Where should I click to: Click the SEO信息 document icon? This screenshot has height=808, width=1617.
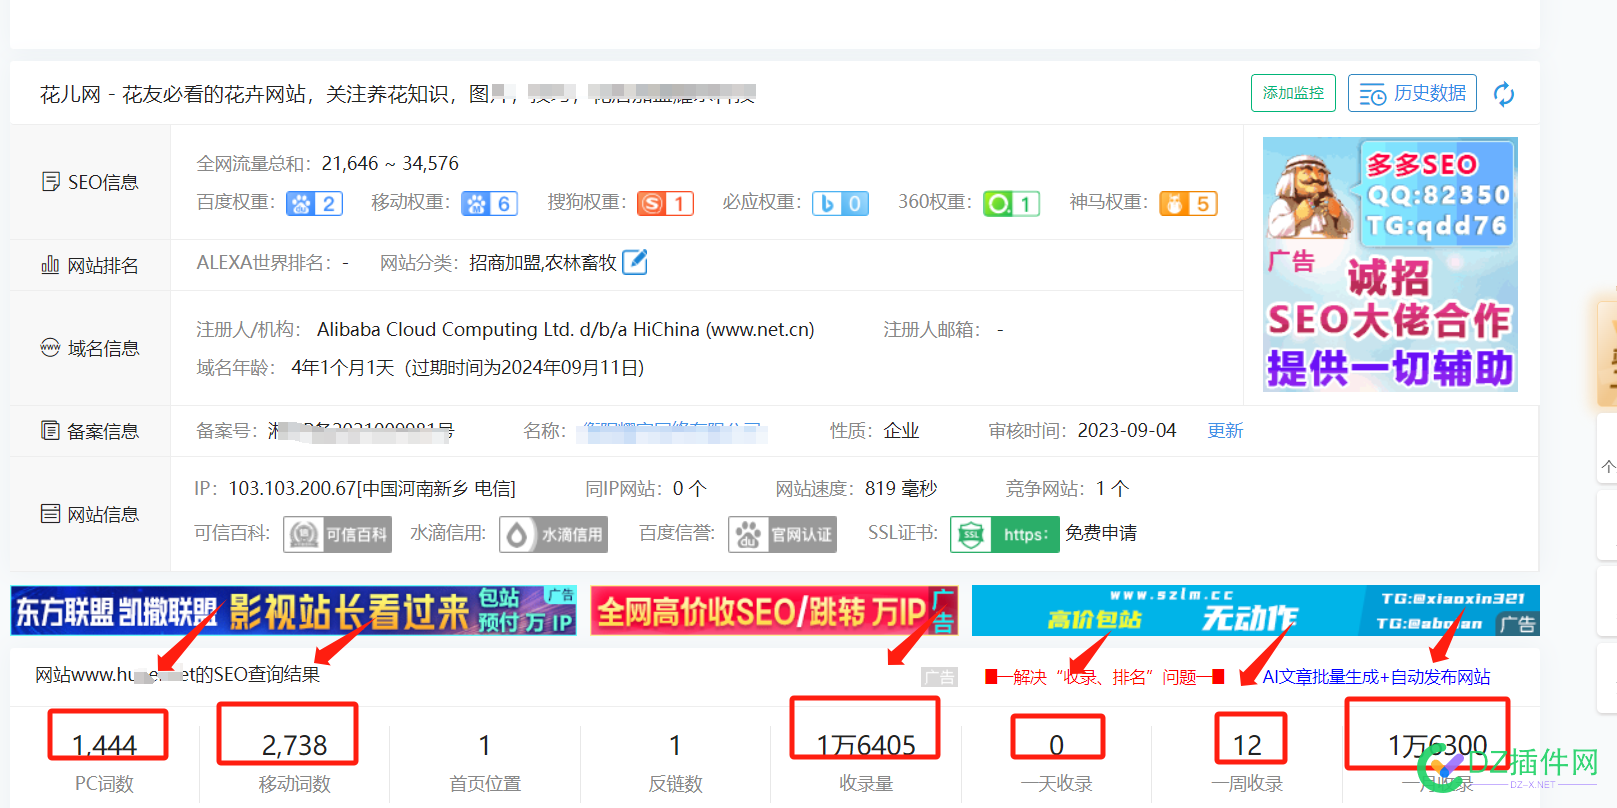click(51, 182)
